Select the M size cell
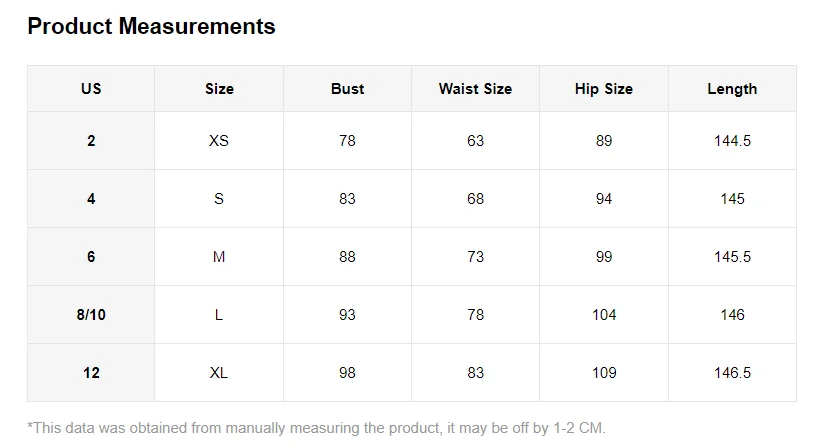This screenshot has width=837, height=448. pyautogui.click(x=219, y=257)
